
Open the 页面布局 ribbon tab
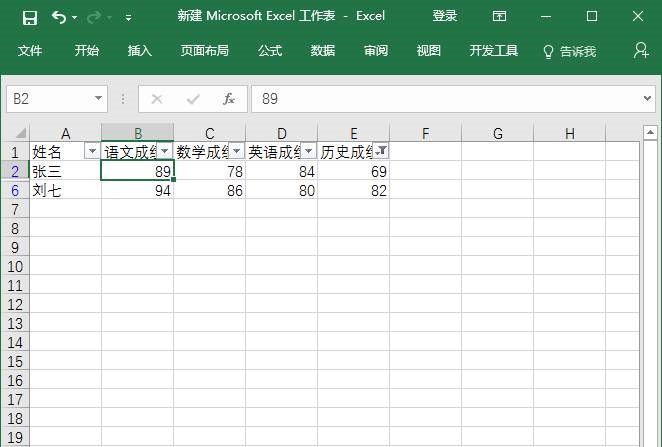tap(205, 51)
